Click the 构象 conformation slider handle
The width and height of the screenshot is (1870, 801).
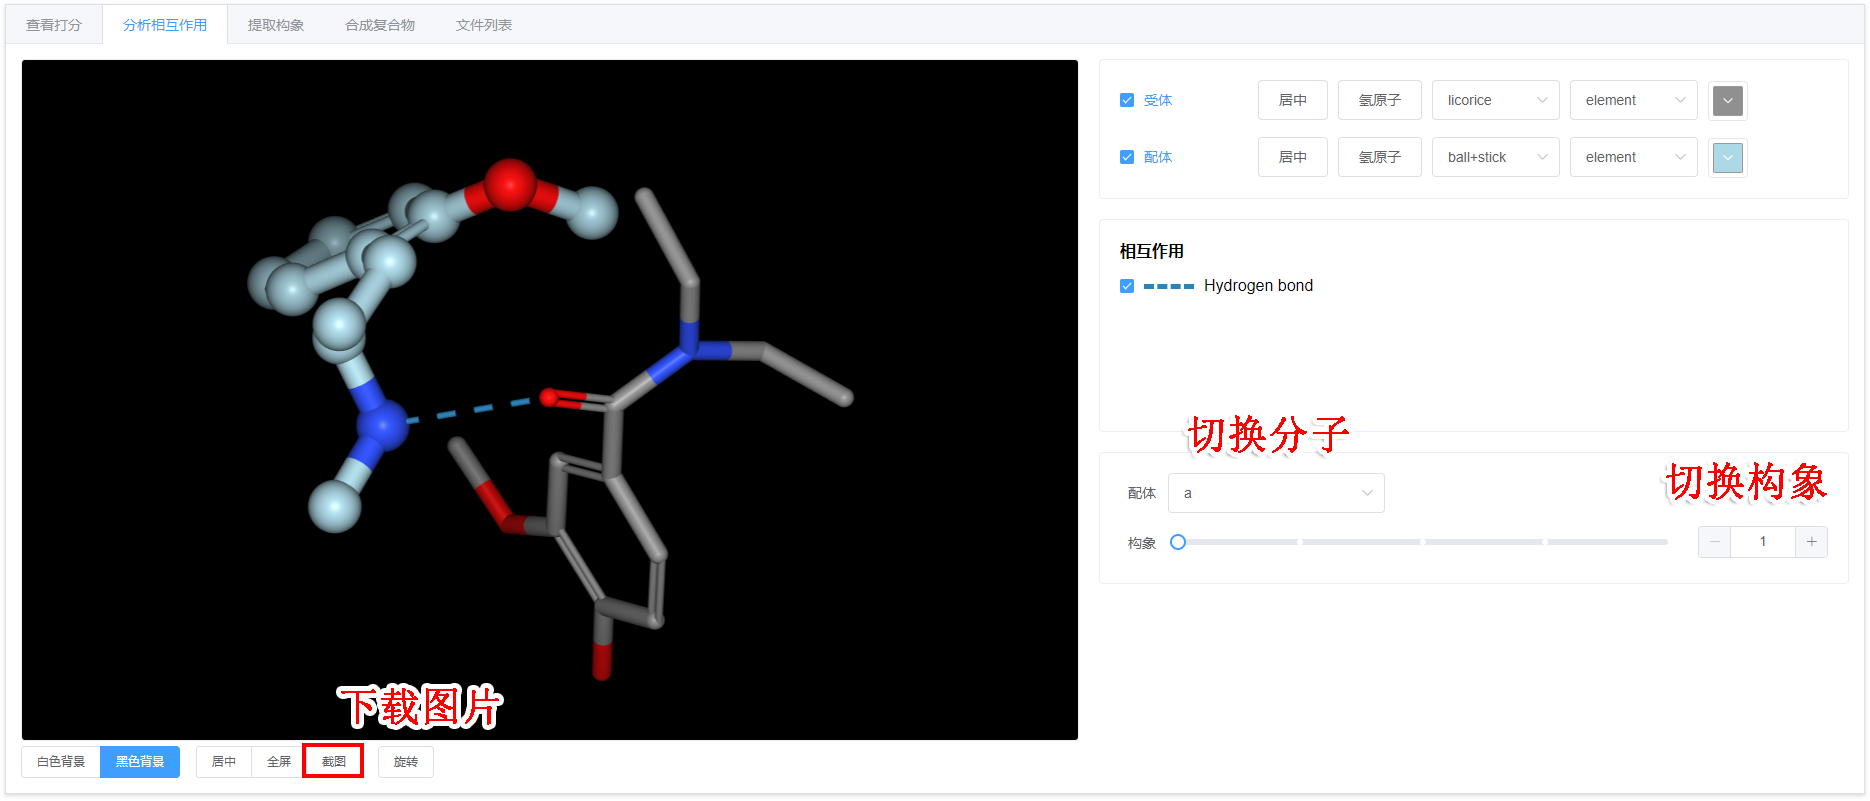(x=1178, y=542)
